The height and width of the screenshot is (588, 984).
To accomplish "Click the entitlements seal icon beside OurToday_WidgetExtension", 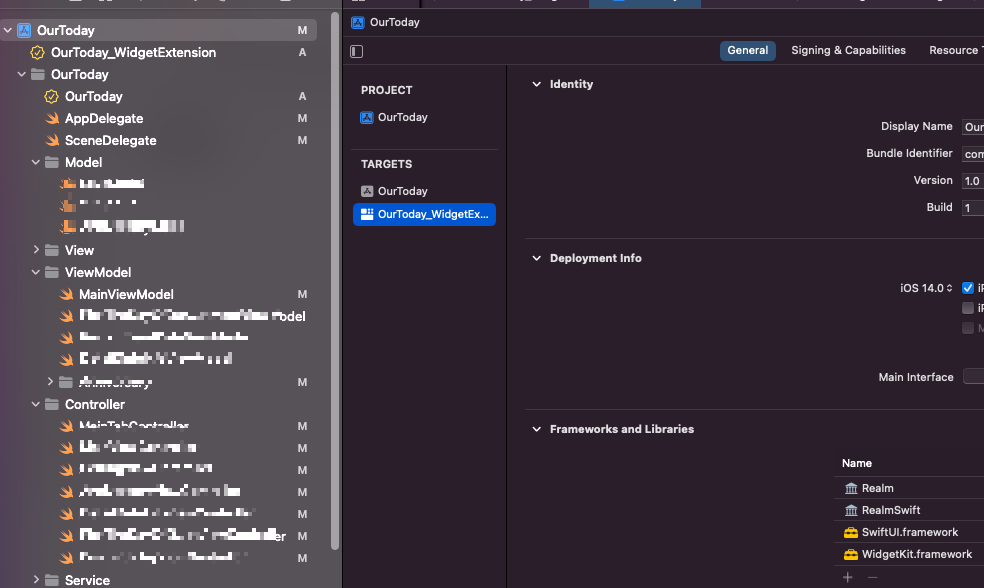I will point(38,53).
